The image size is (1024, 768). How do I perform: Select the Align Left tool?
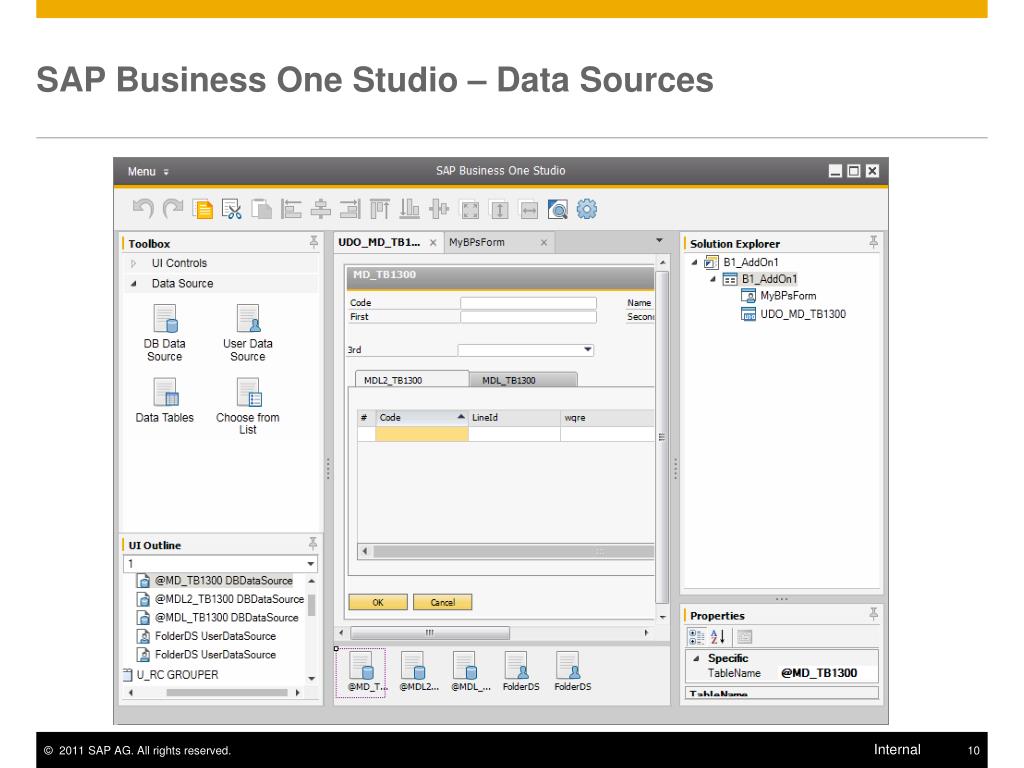291,209
